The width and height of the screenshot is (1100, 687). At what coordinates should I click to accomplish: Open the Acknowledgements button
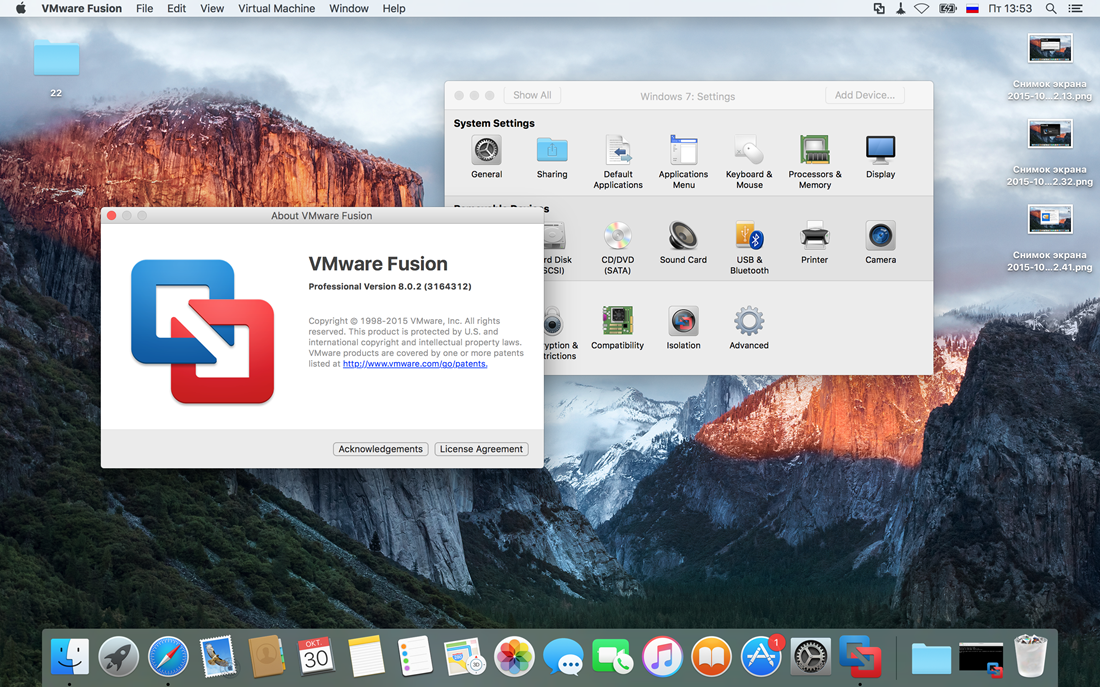pos(380,449)
